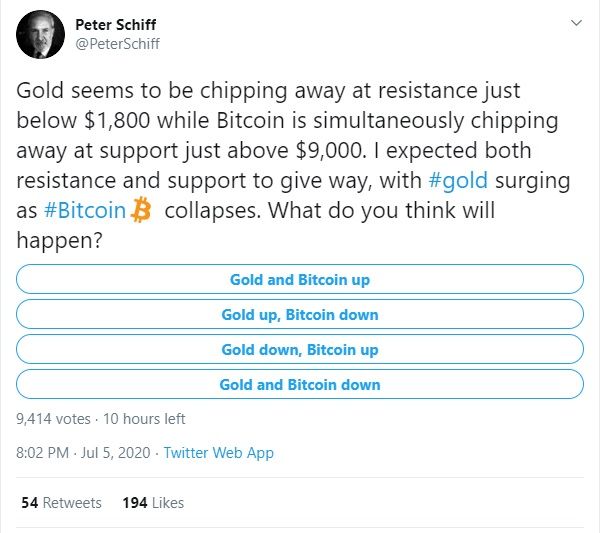Choose Gold down, Bitcoin up option
This screenshot has width=601, height=533.
pyautogui.click(x=300, y=350)
